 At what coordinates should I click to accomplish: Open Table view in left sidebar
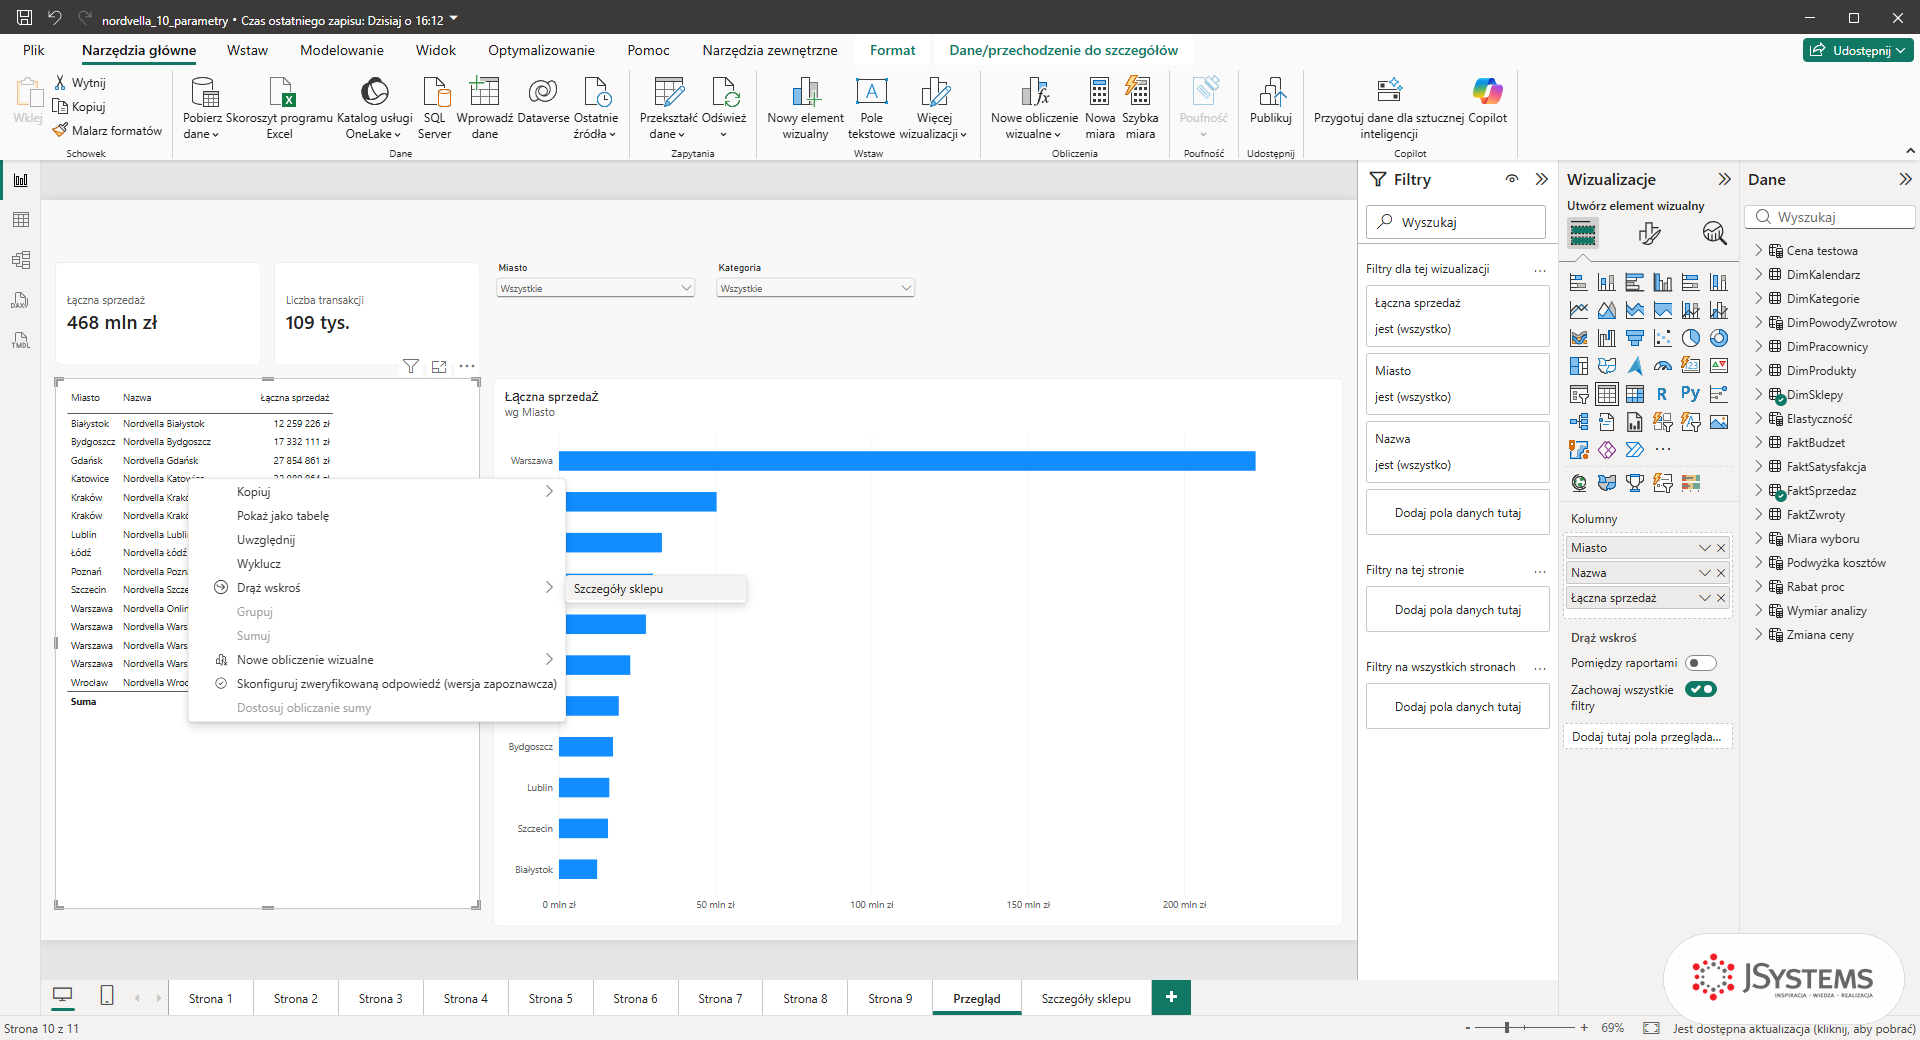click(21, 220)
